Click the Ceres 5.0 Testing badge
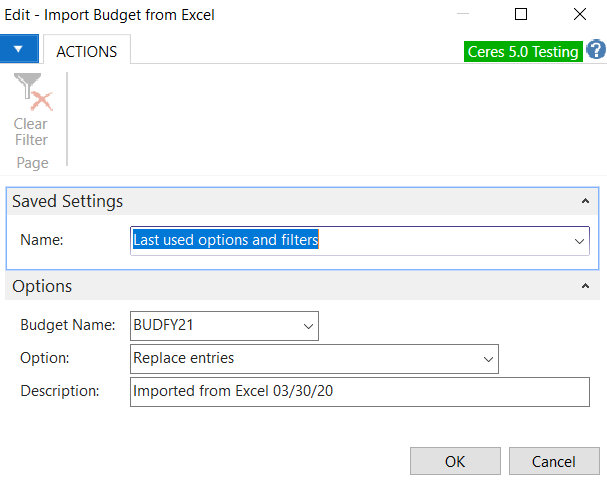The width and height of the screenshot is (607, 482). coord(523,51)
